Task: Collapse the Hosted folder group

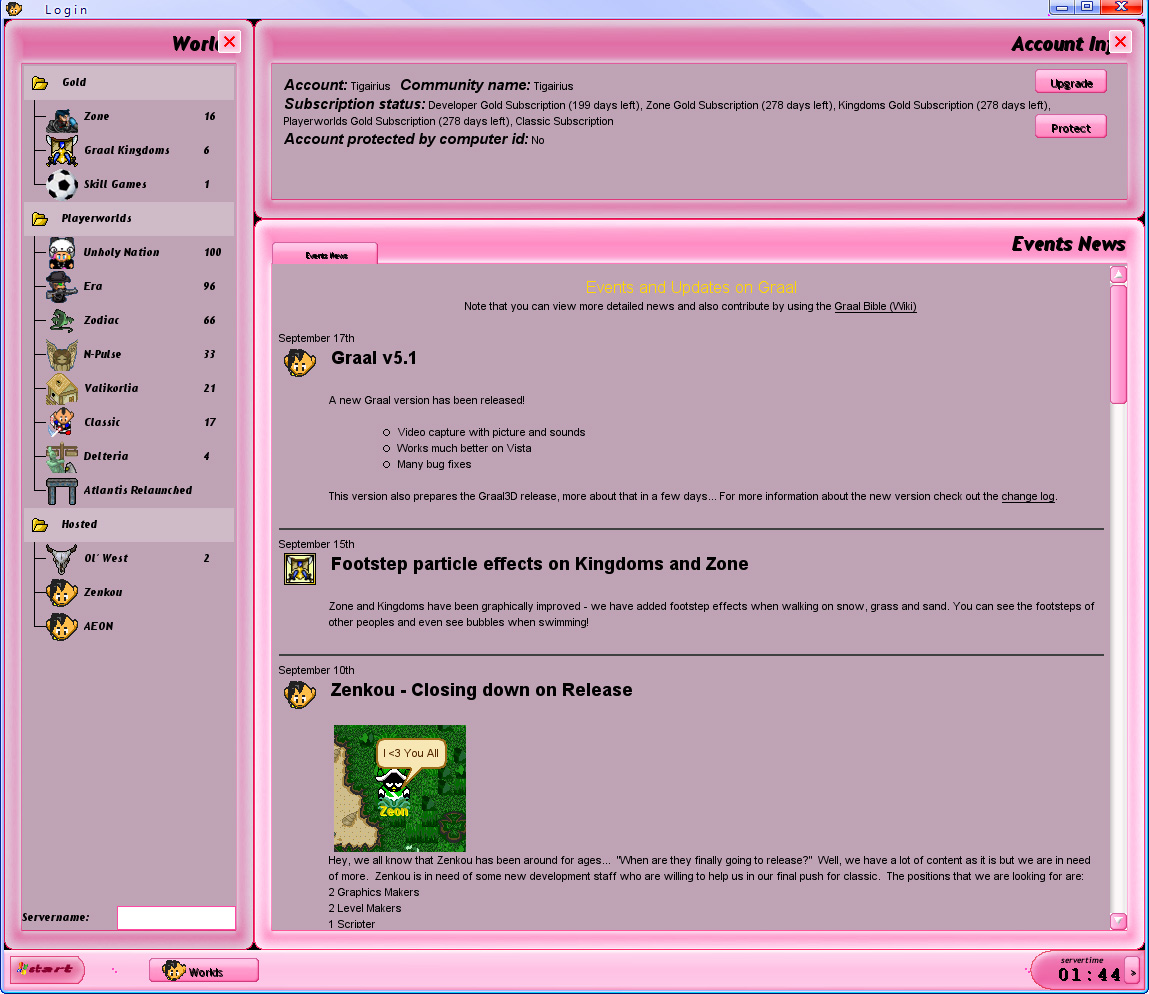Action: tap(40, 525)
